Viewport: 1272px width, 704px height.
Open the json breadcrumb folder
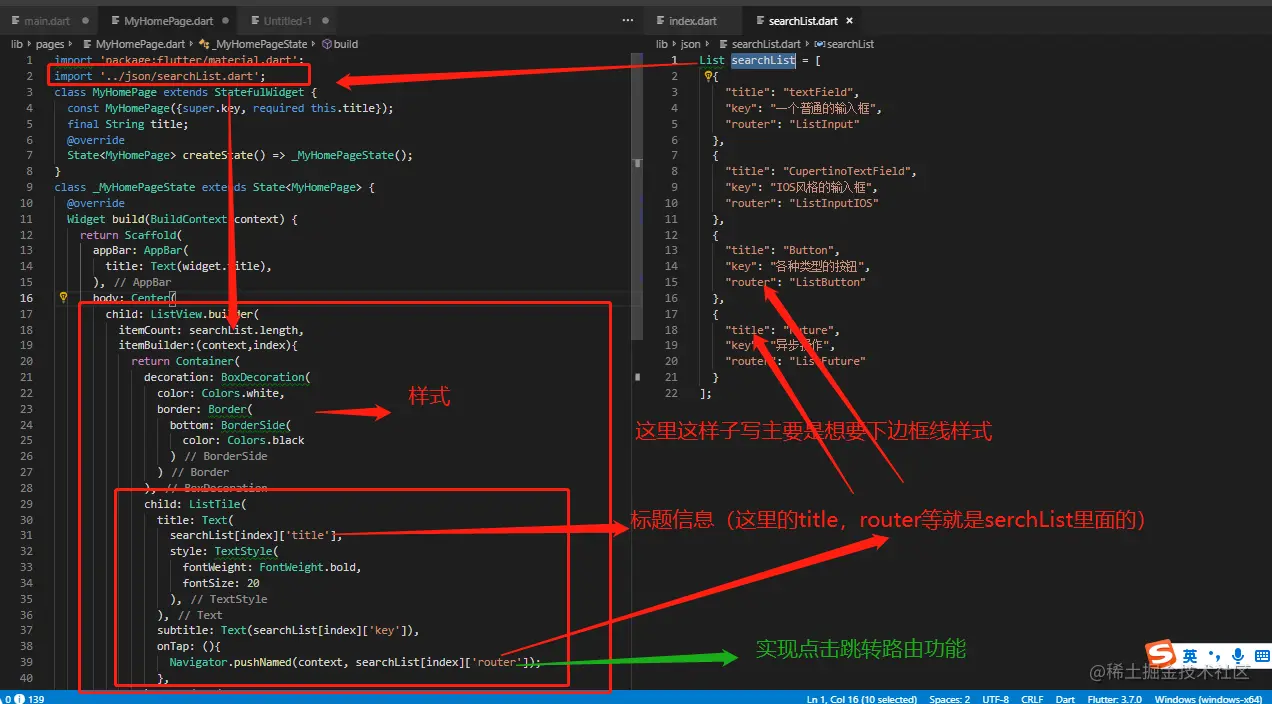(691, 44)
